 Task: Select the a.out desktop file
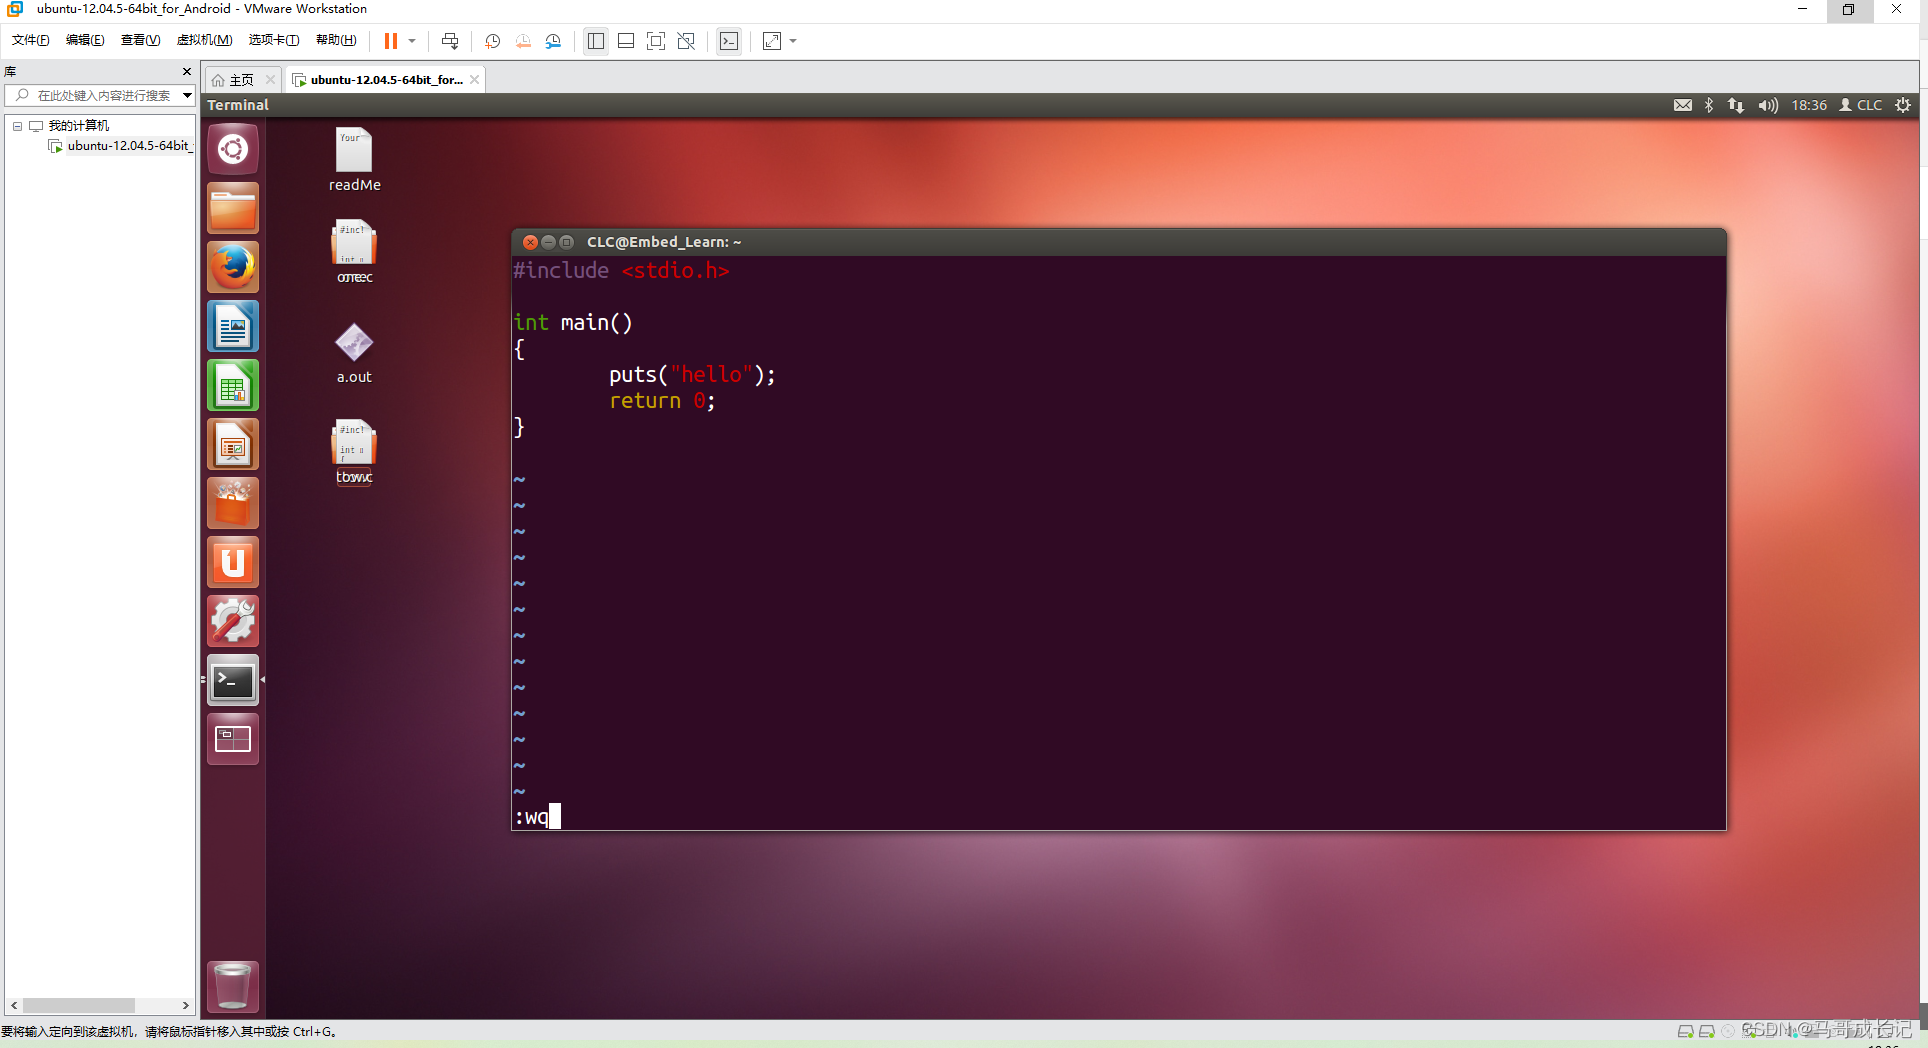point(354,353)
